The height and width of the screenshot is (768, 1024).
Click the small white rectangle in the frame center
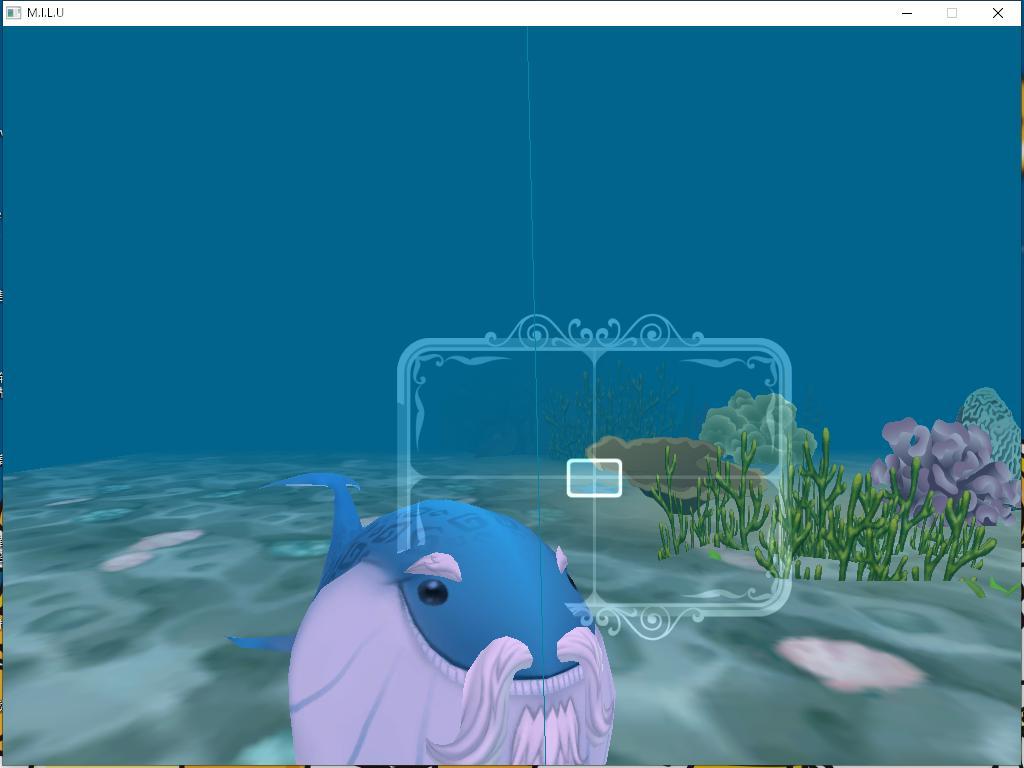coord(594,478)
